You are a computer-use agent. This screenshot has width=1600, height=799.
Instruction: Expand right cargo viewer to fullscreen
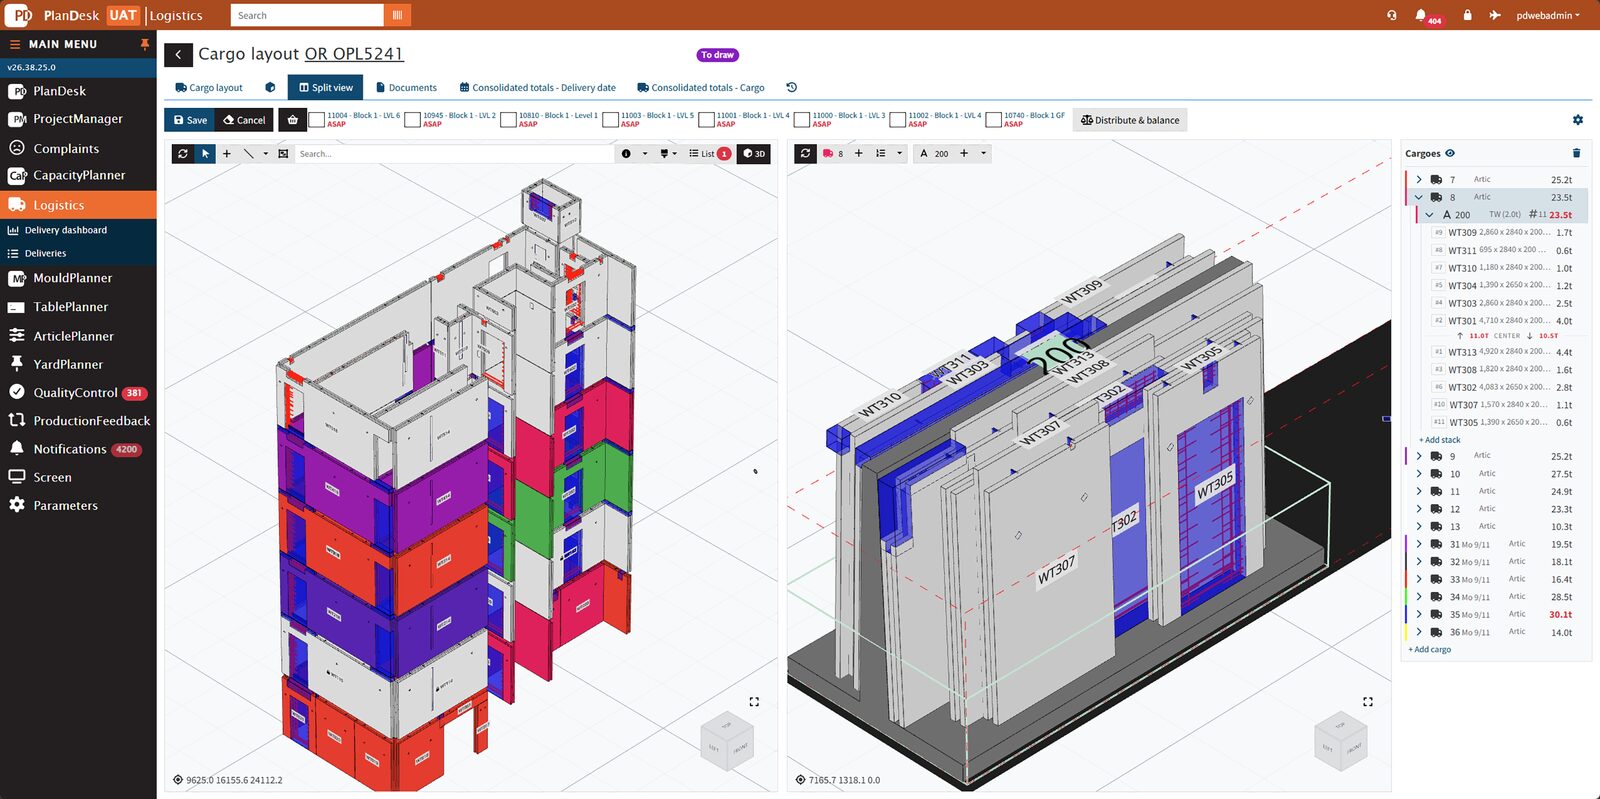[x=1368, y=702]
